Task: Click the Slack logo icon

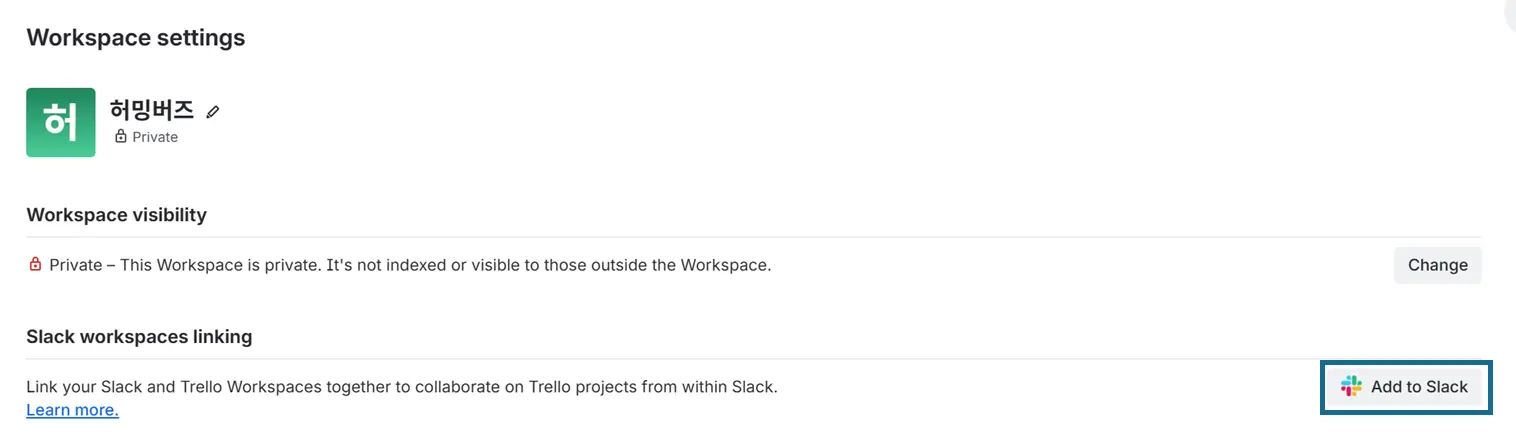Action: coord(1352,387)
